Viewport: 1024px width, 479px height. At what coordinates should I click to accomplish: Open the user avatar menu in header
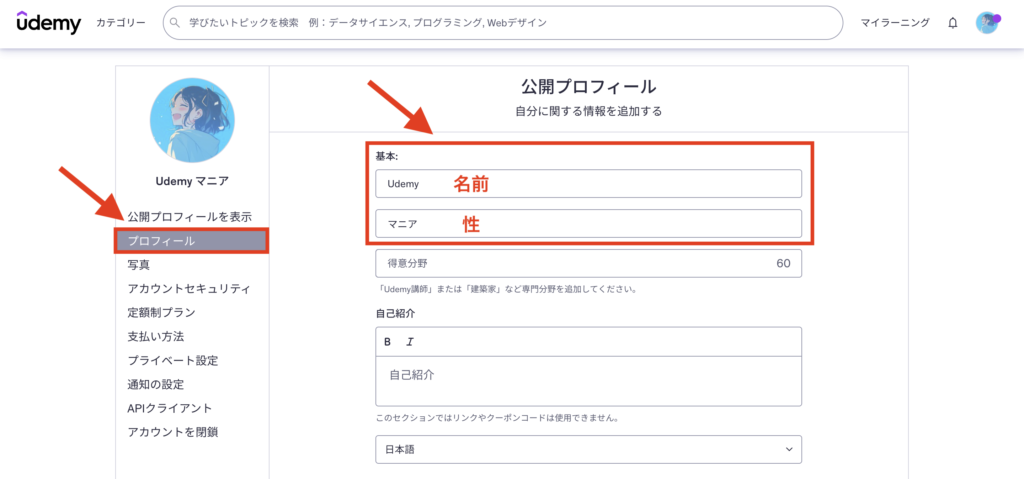tap(987, 23)
